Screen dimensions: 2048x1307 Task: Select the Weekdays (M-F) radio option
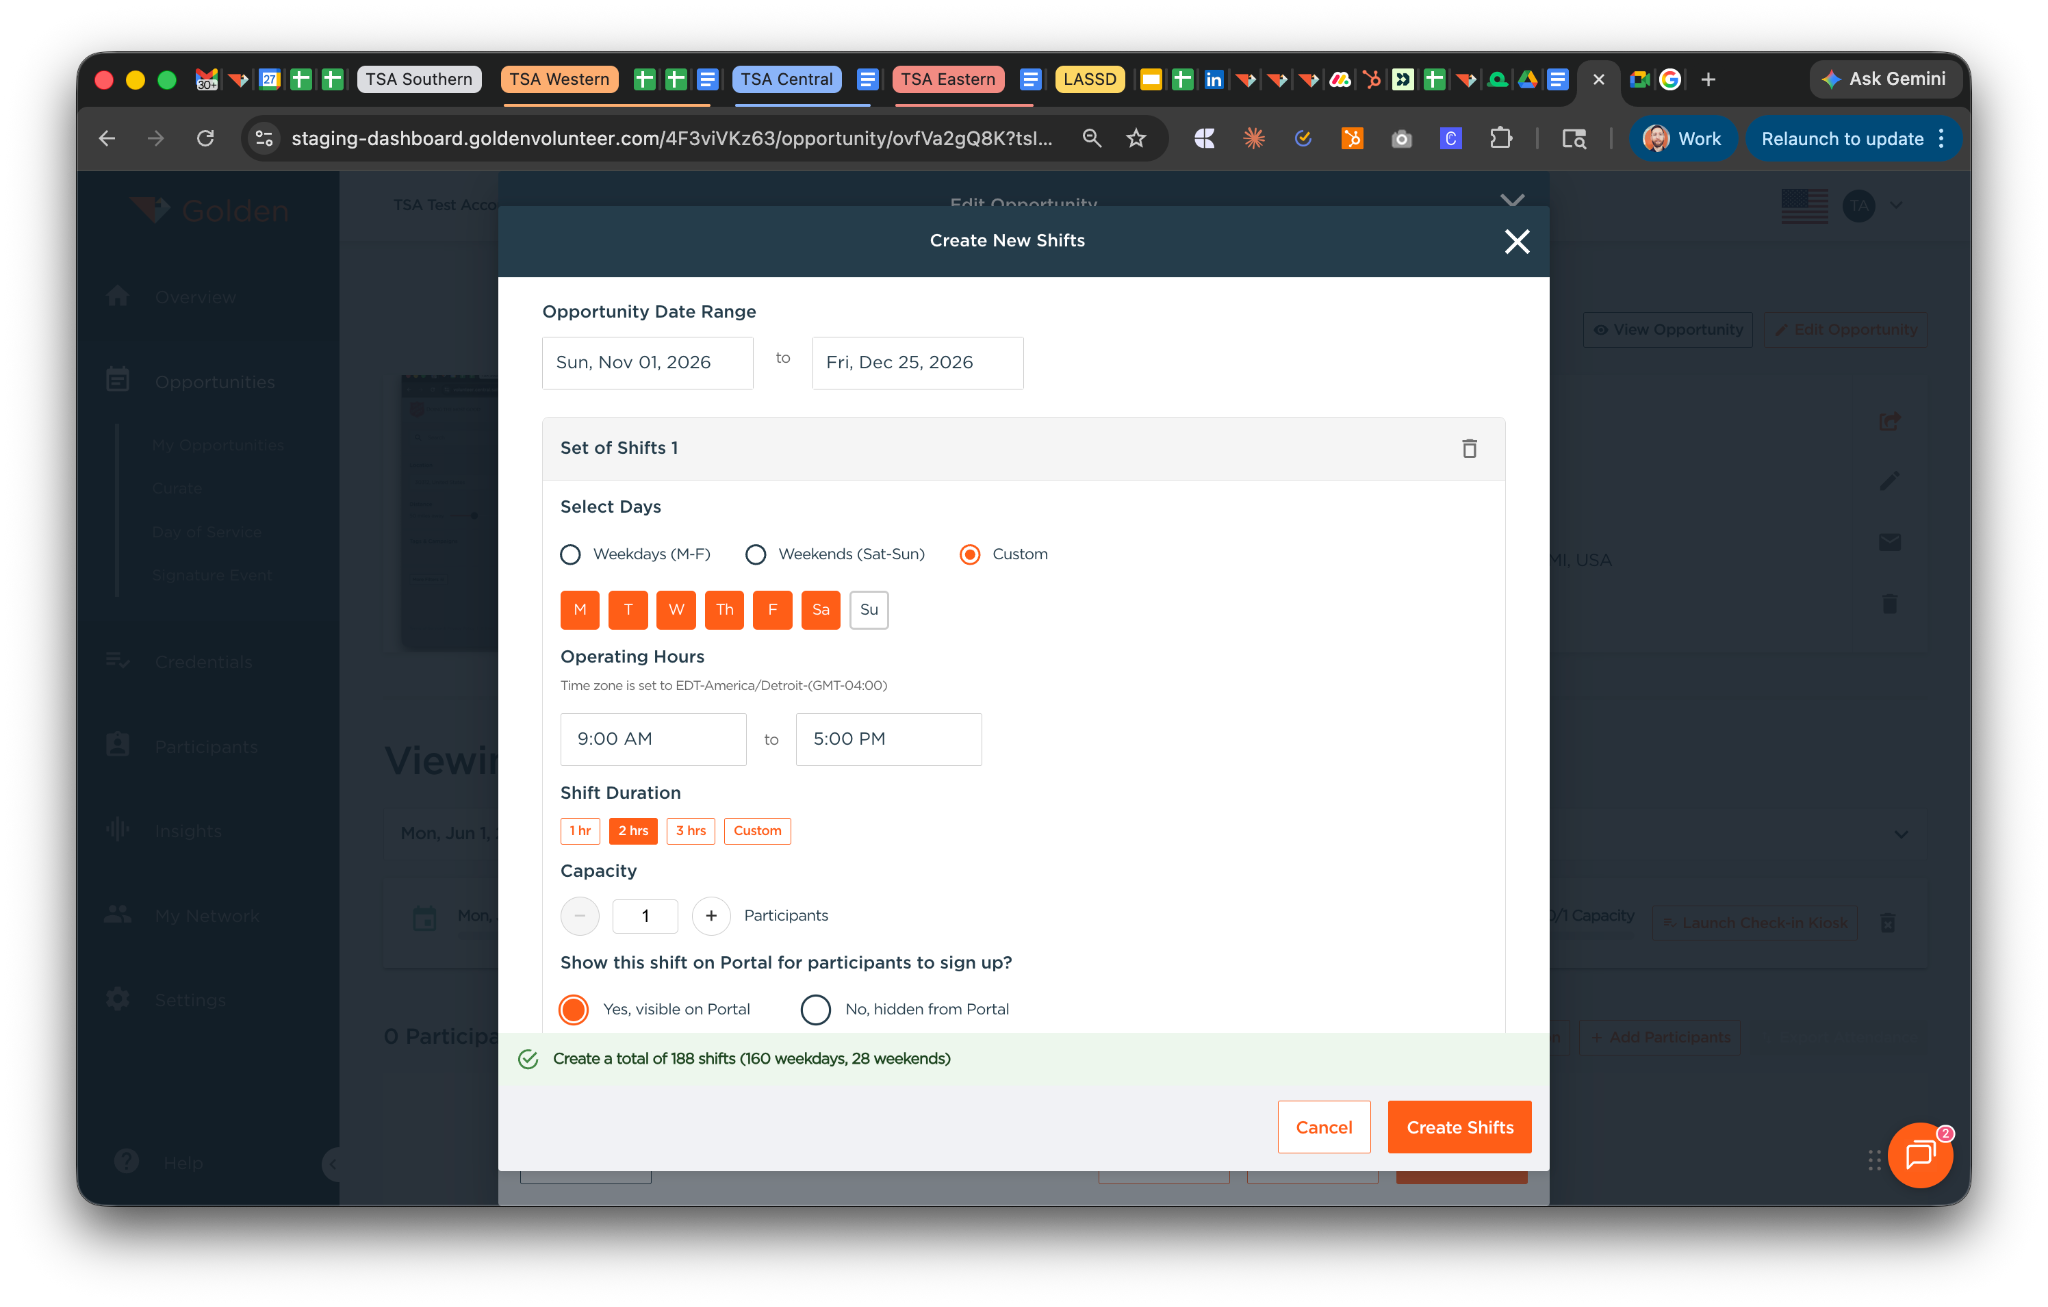(570, 554)
